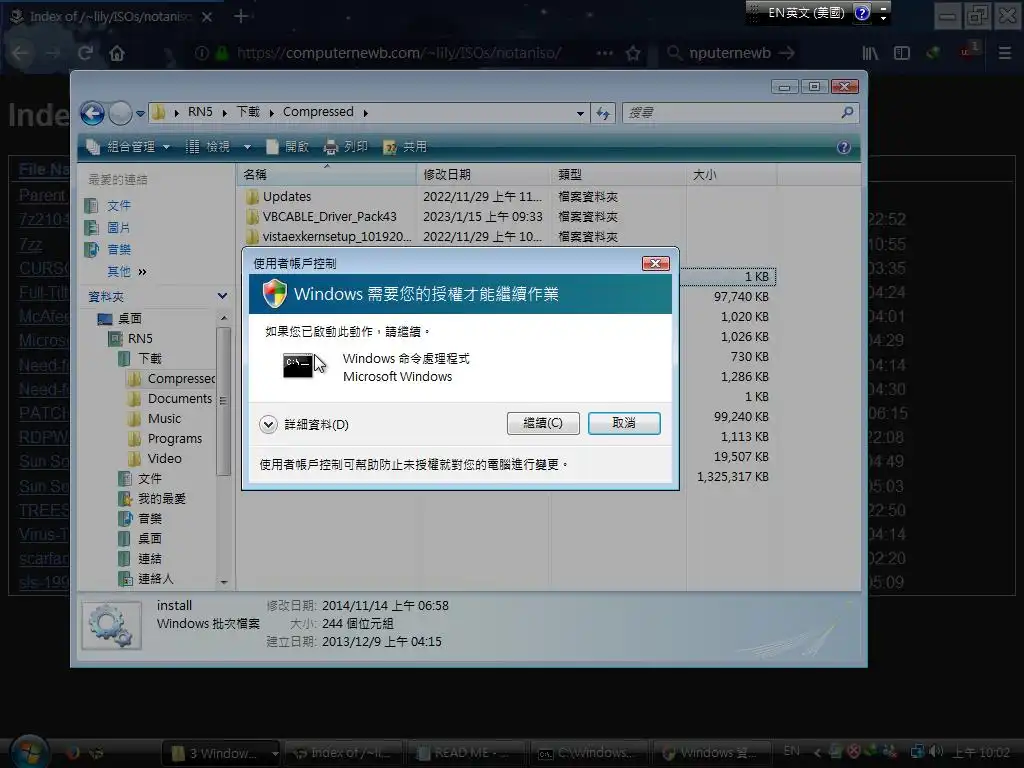1024x768 pixels.
Task: Click browser home button
Action: 117,53
